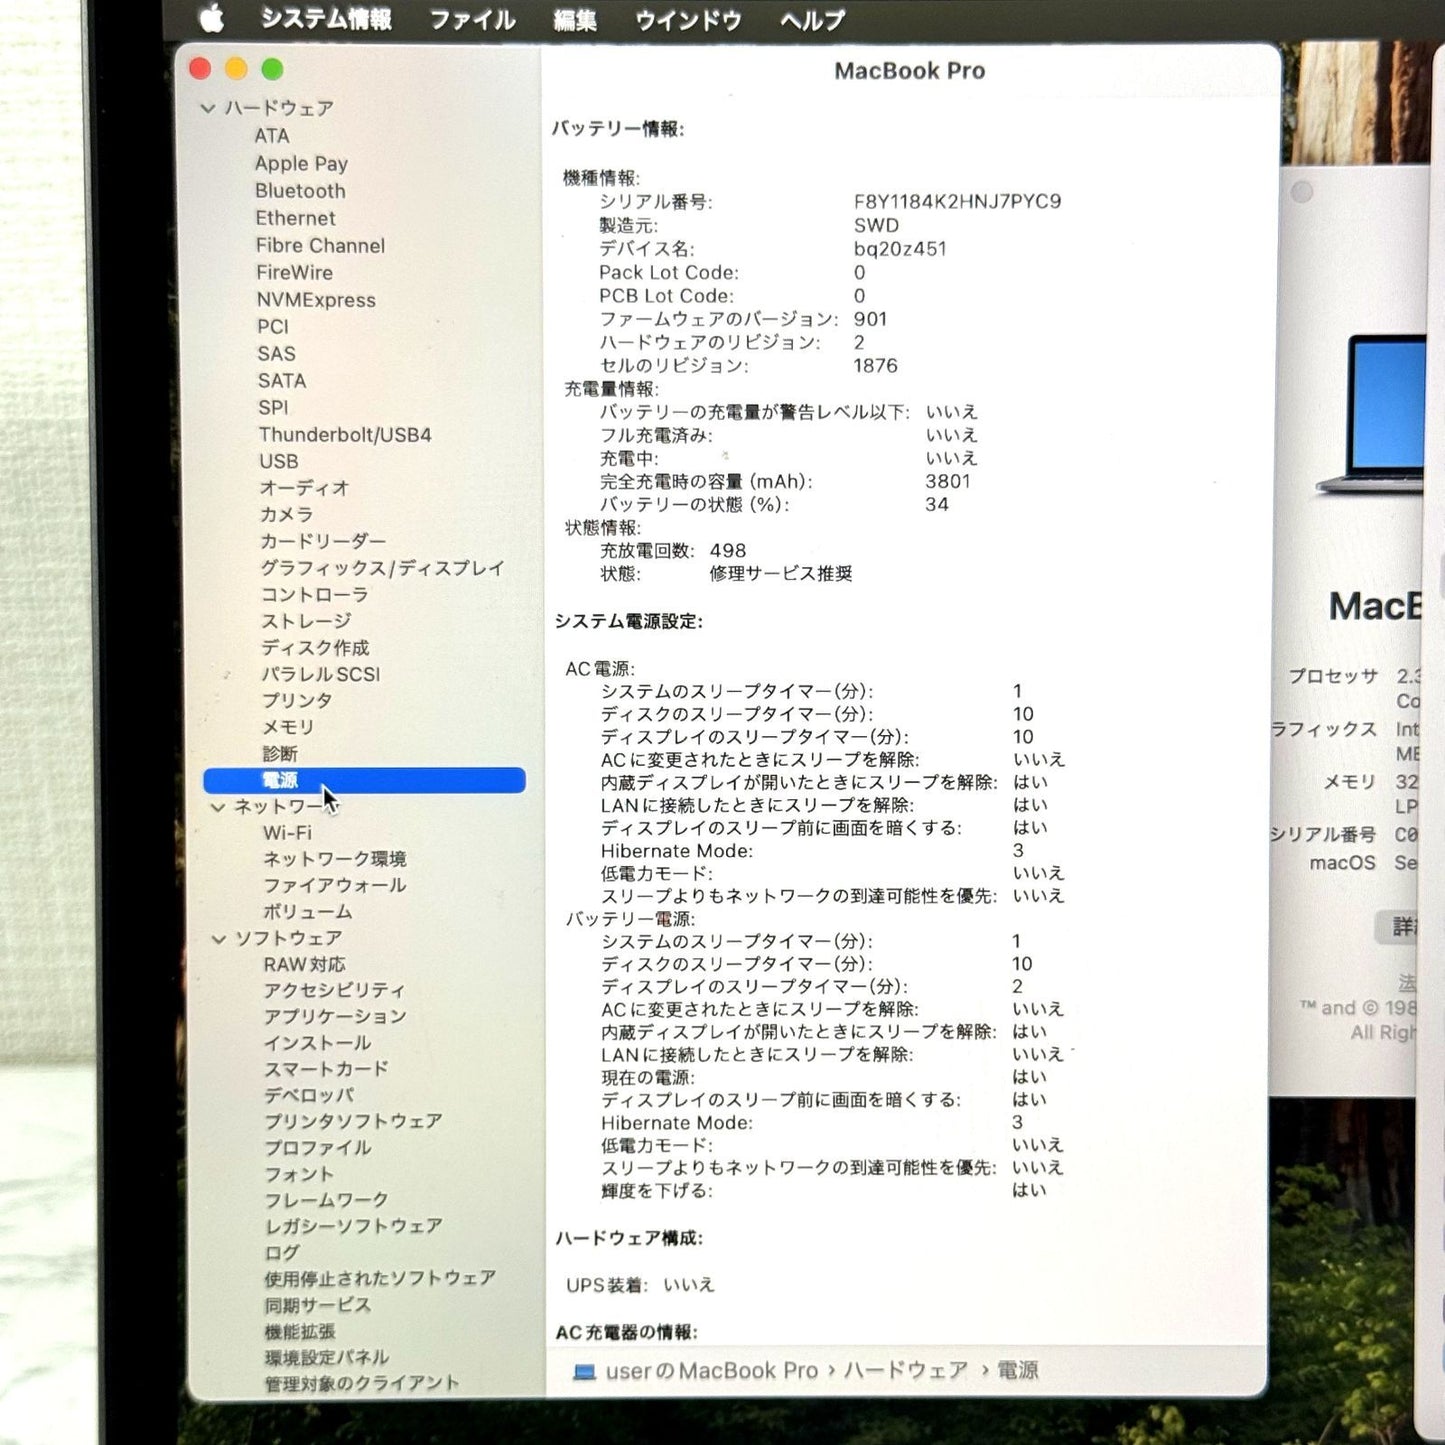The width and height of the screenshot is (1445, 1445).
Task: Open the ヘルプ menu
Action: pyautogui.click(x=812, y=20)
